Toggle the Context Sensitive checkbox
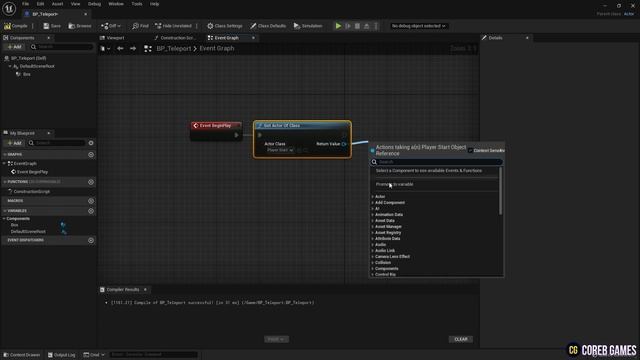Image resolution: width=640 pixels, height=360 pixels. point(470,151)
